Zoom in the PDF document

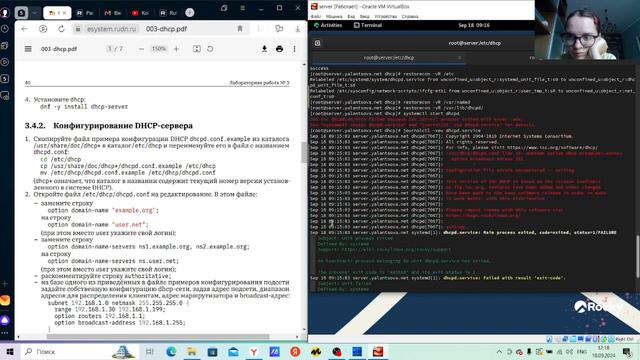tap(176, 49)
